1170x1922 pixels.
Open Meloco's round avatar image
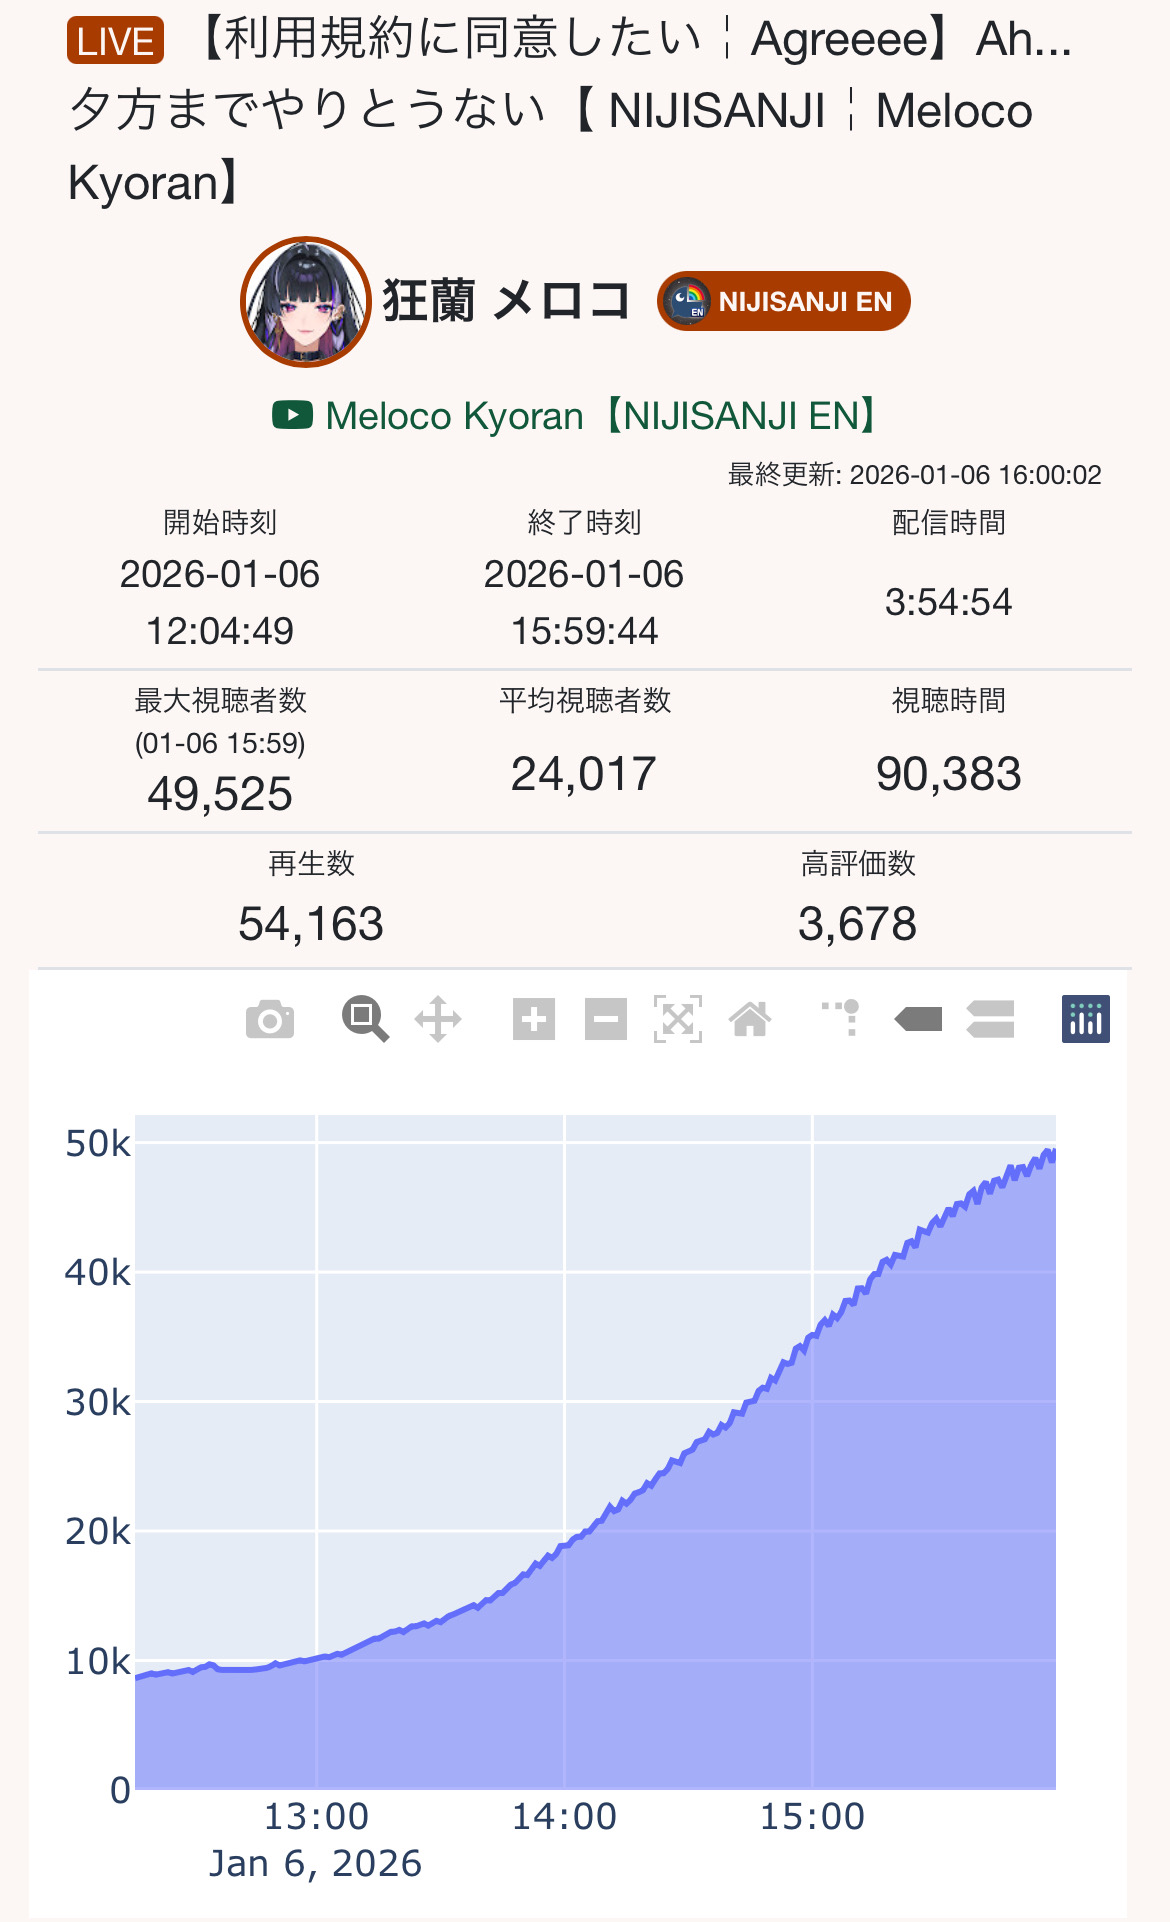click(x=305, y=301)
